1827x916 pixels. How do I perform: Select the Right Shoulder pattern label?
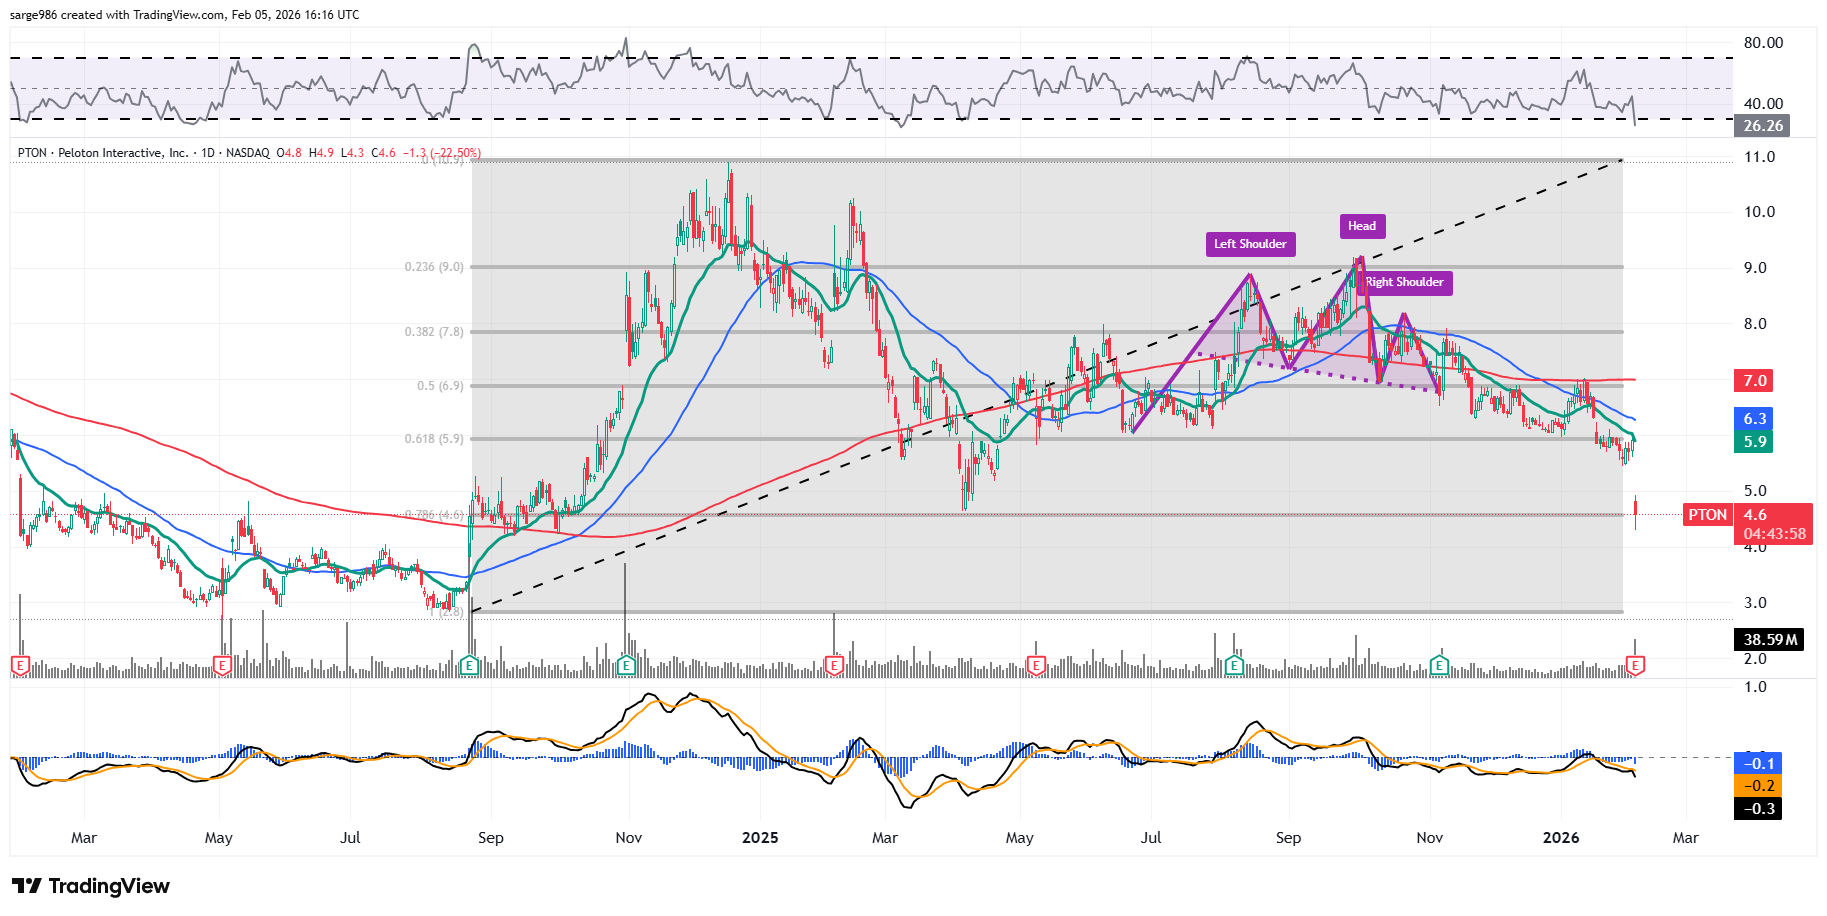1405,283
